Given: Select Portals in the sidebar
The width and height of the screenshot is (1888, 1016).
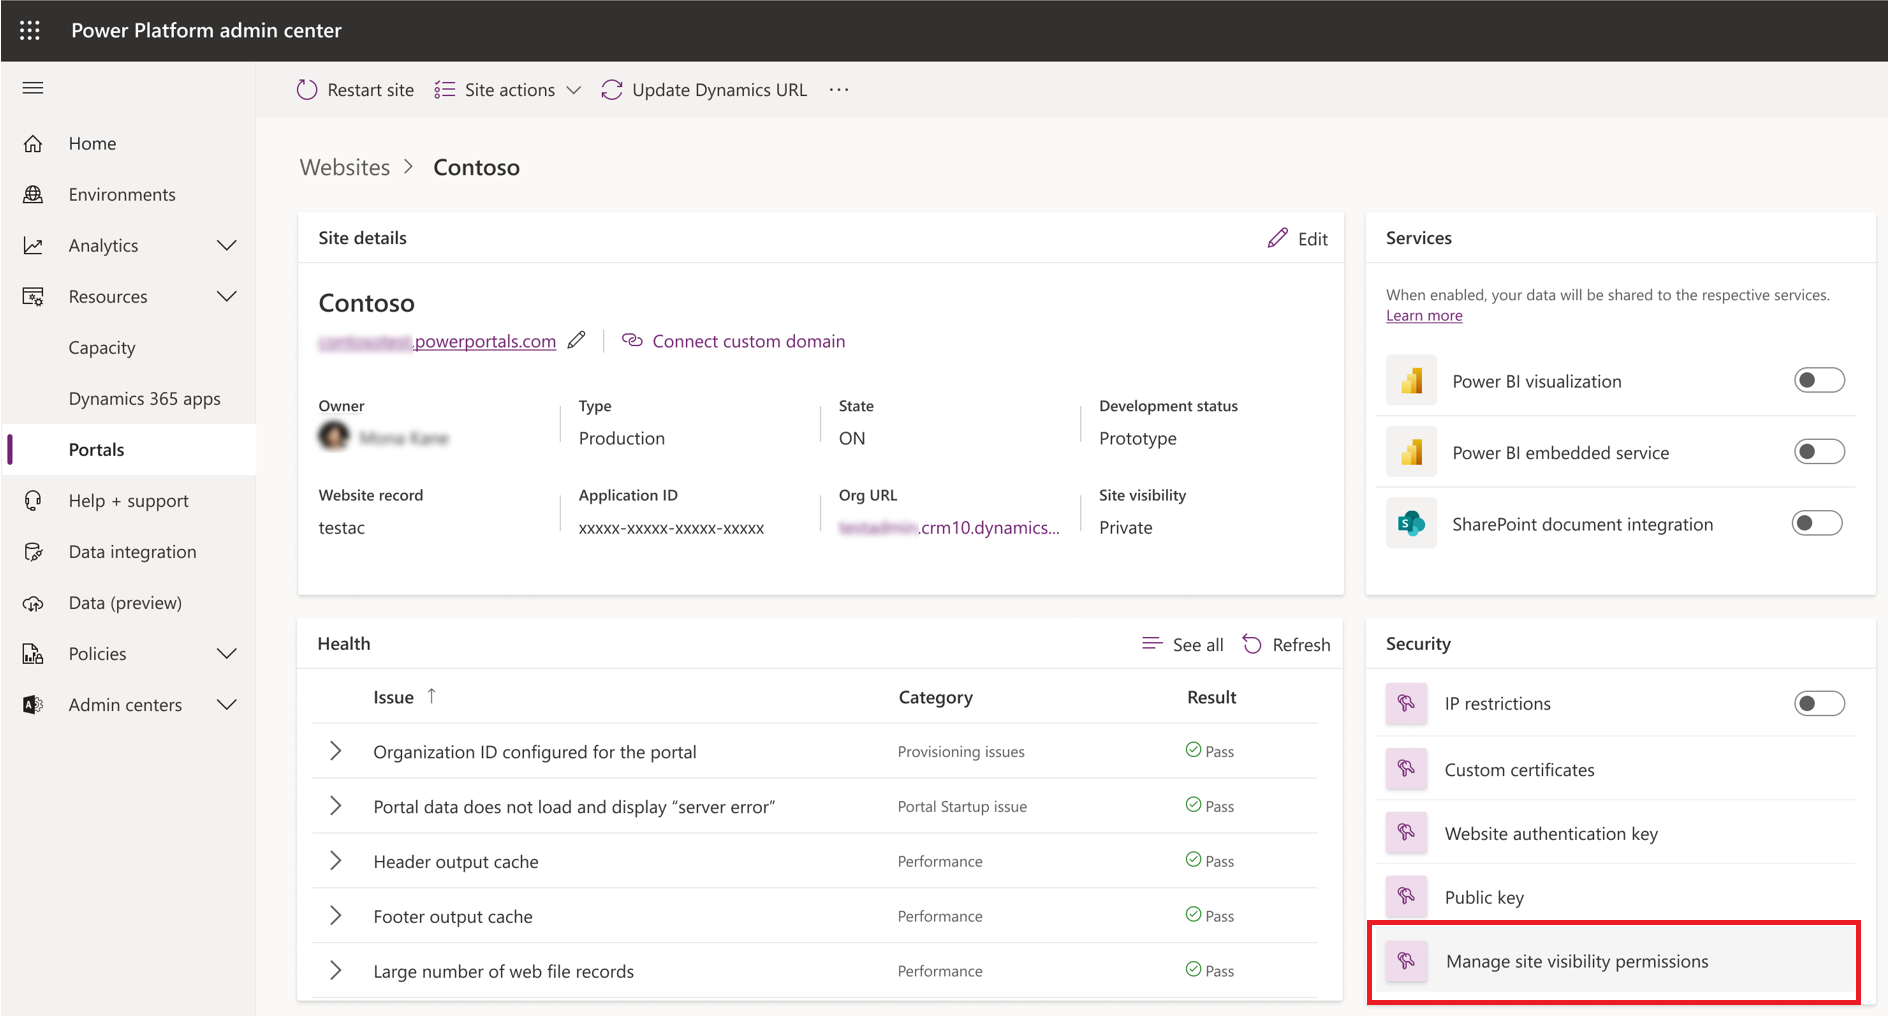Looking at the screenshot, I should [x=128, y=450].
